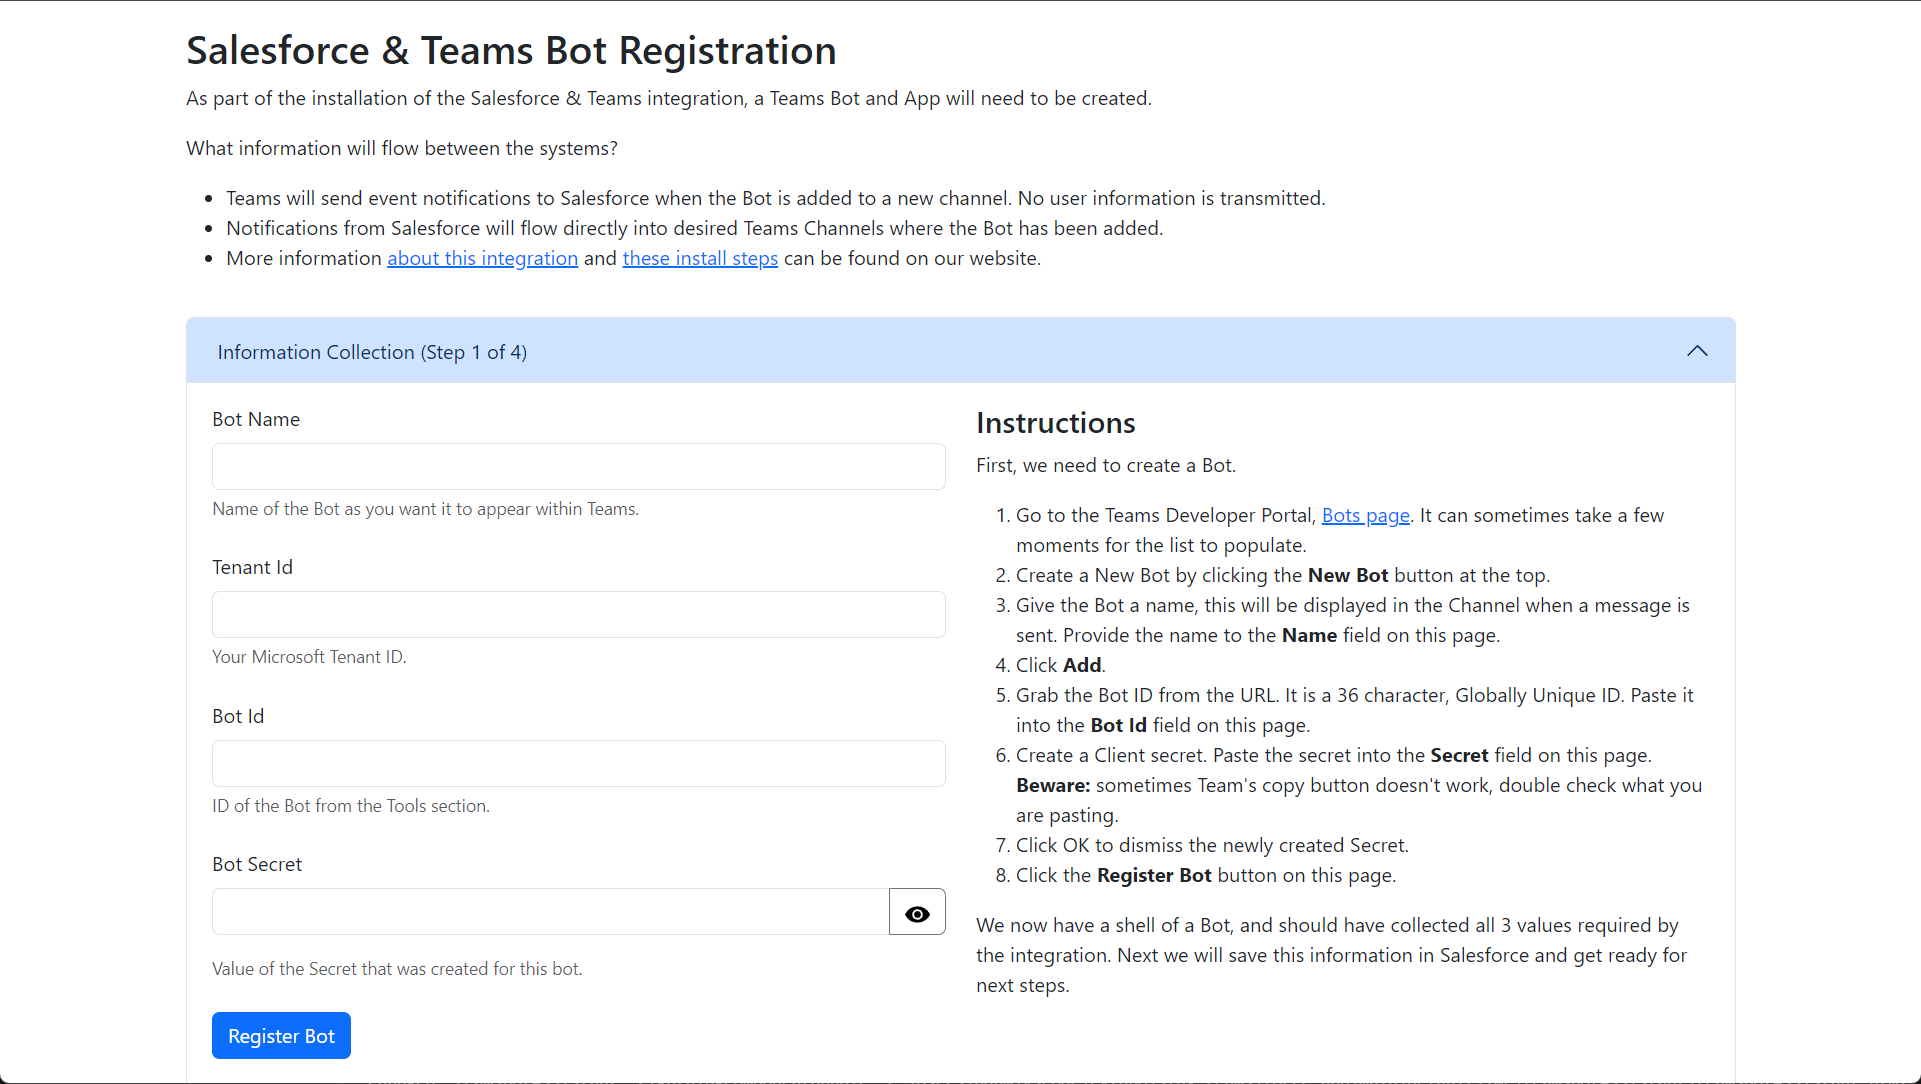This screenshot has height=1084, width=1921.
Task: Click 'What information will flow between the systems?' text
Action: (402, 148)
